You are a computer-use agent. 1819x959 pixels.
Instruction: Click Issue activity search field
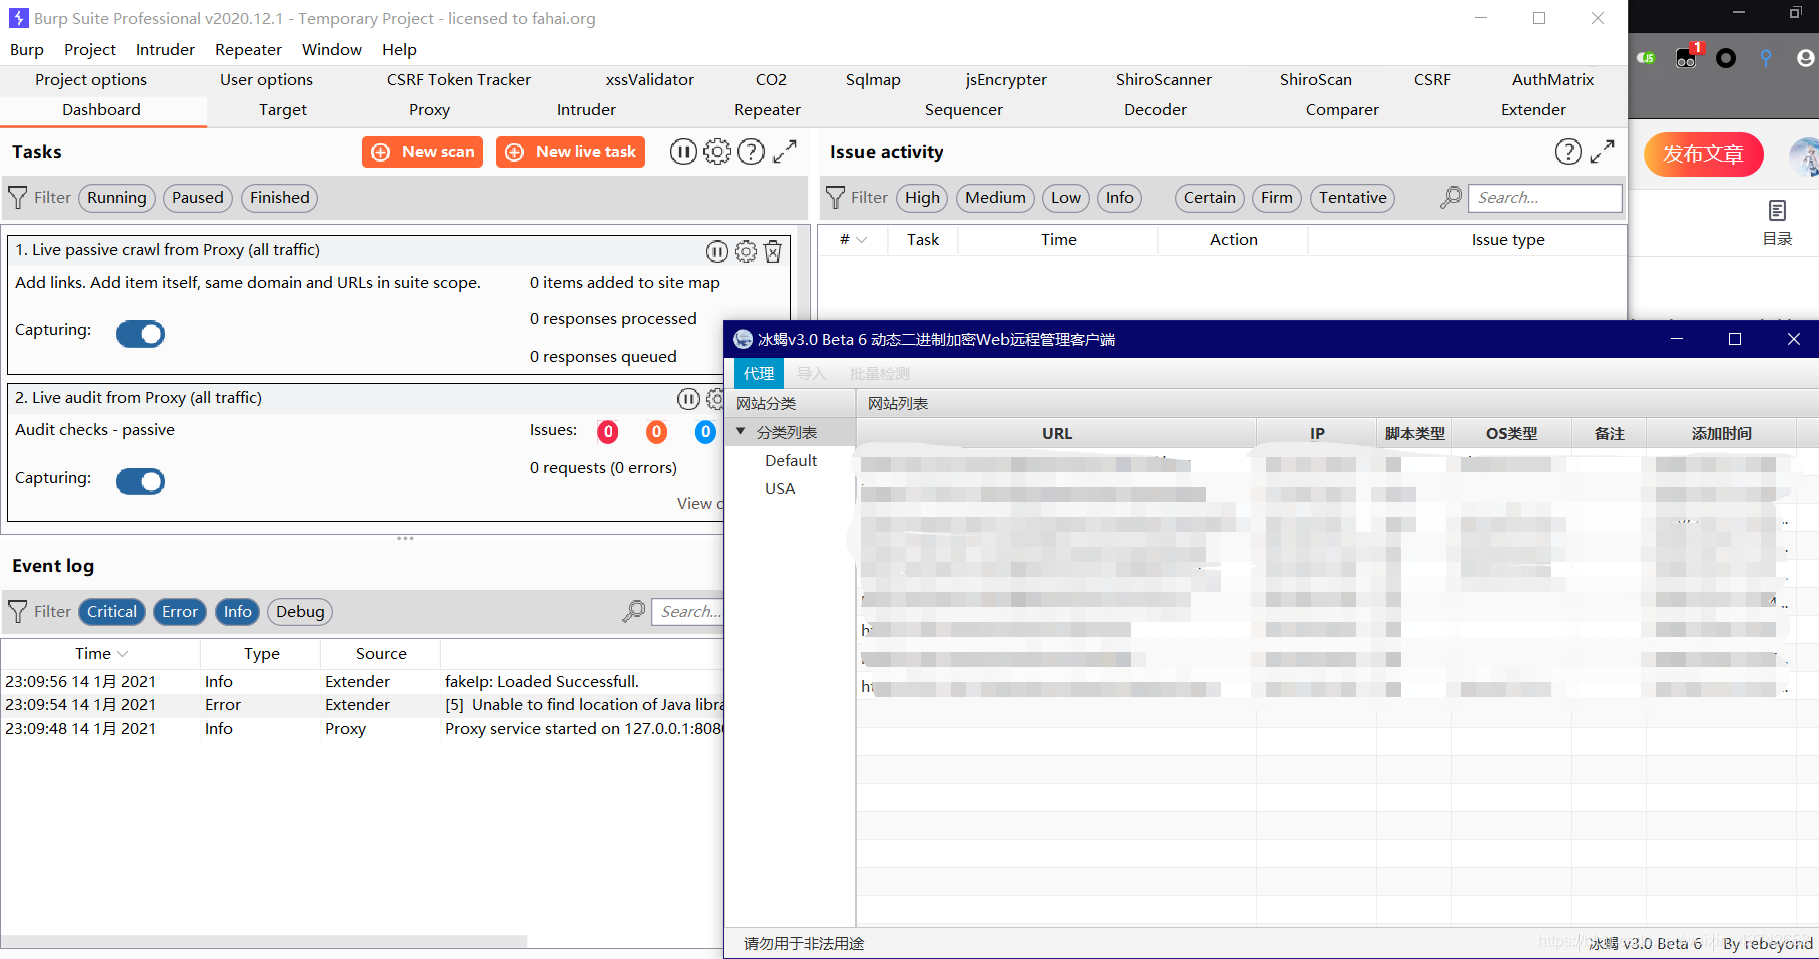[x=1544, y=198]
